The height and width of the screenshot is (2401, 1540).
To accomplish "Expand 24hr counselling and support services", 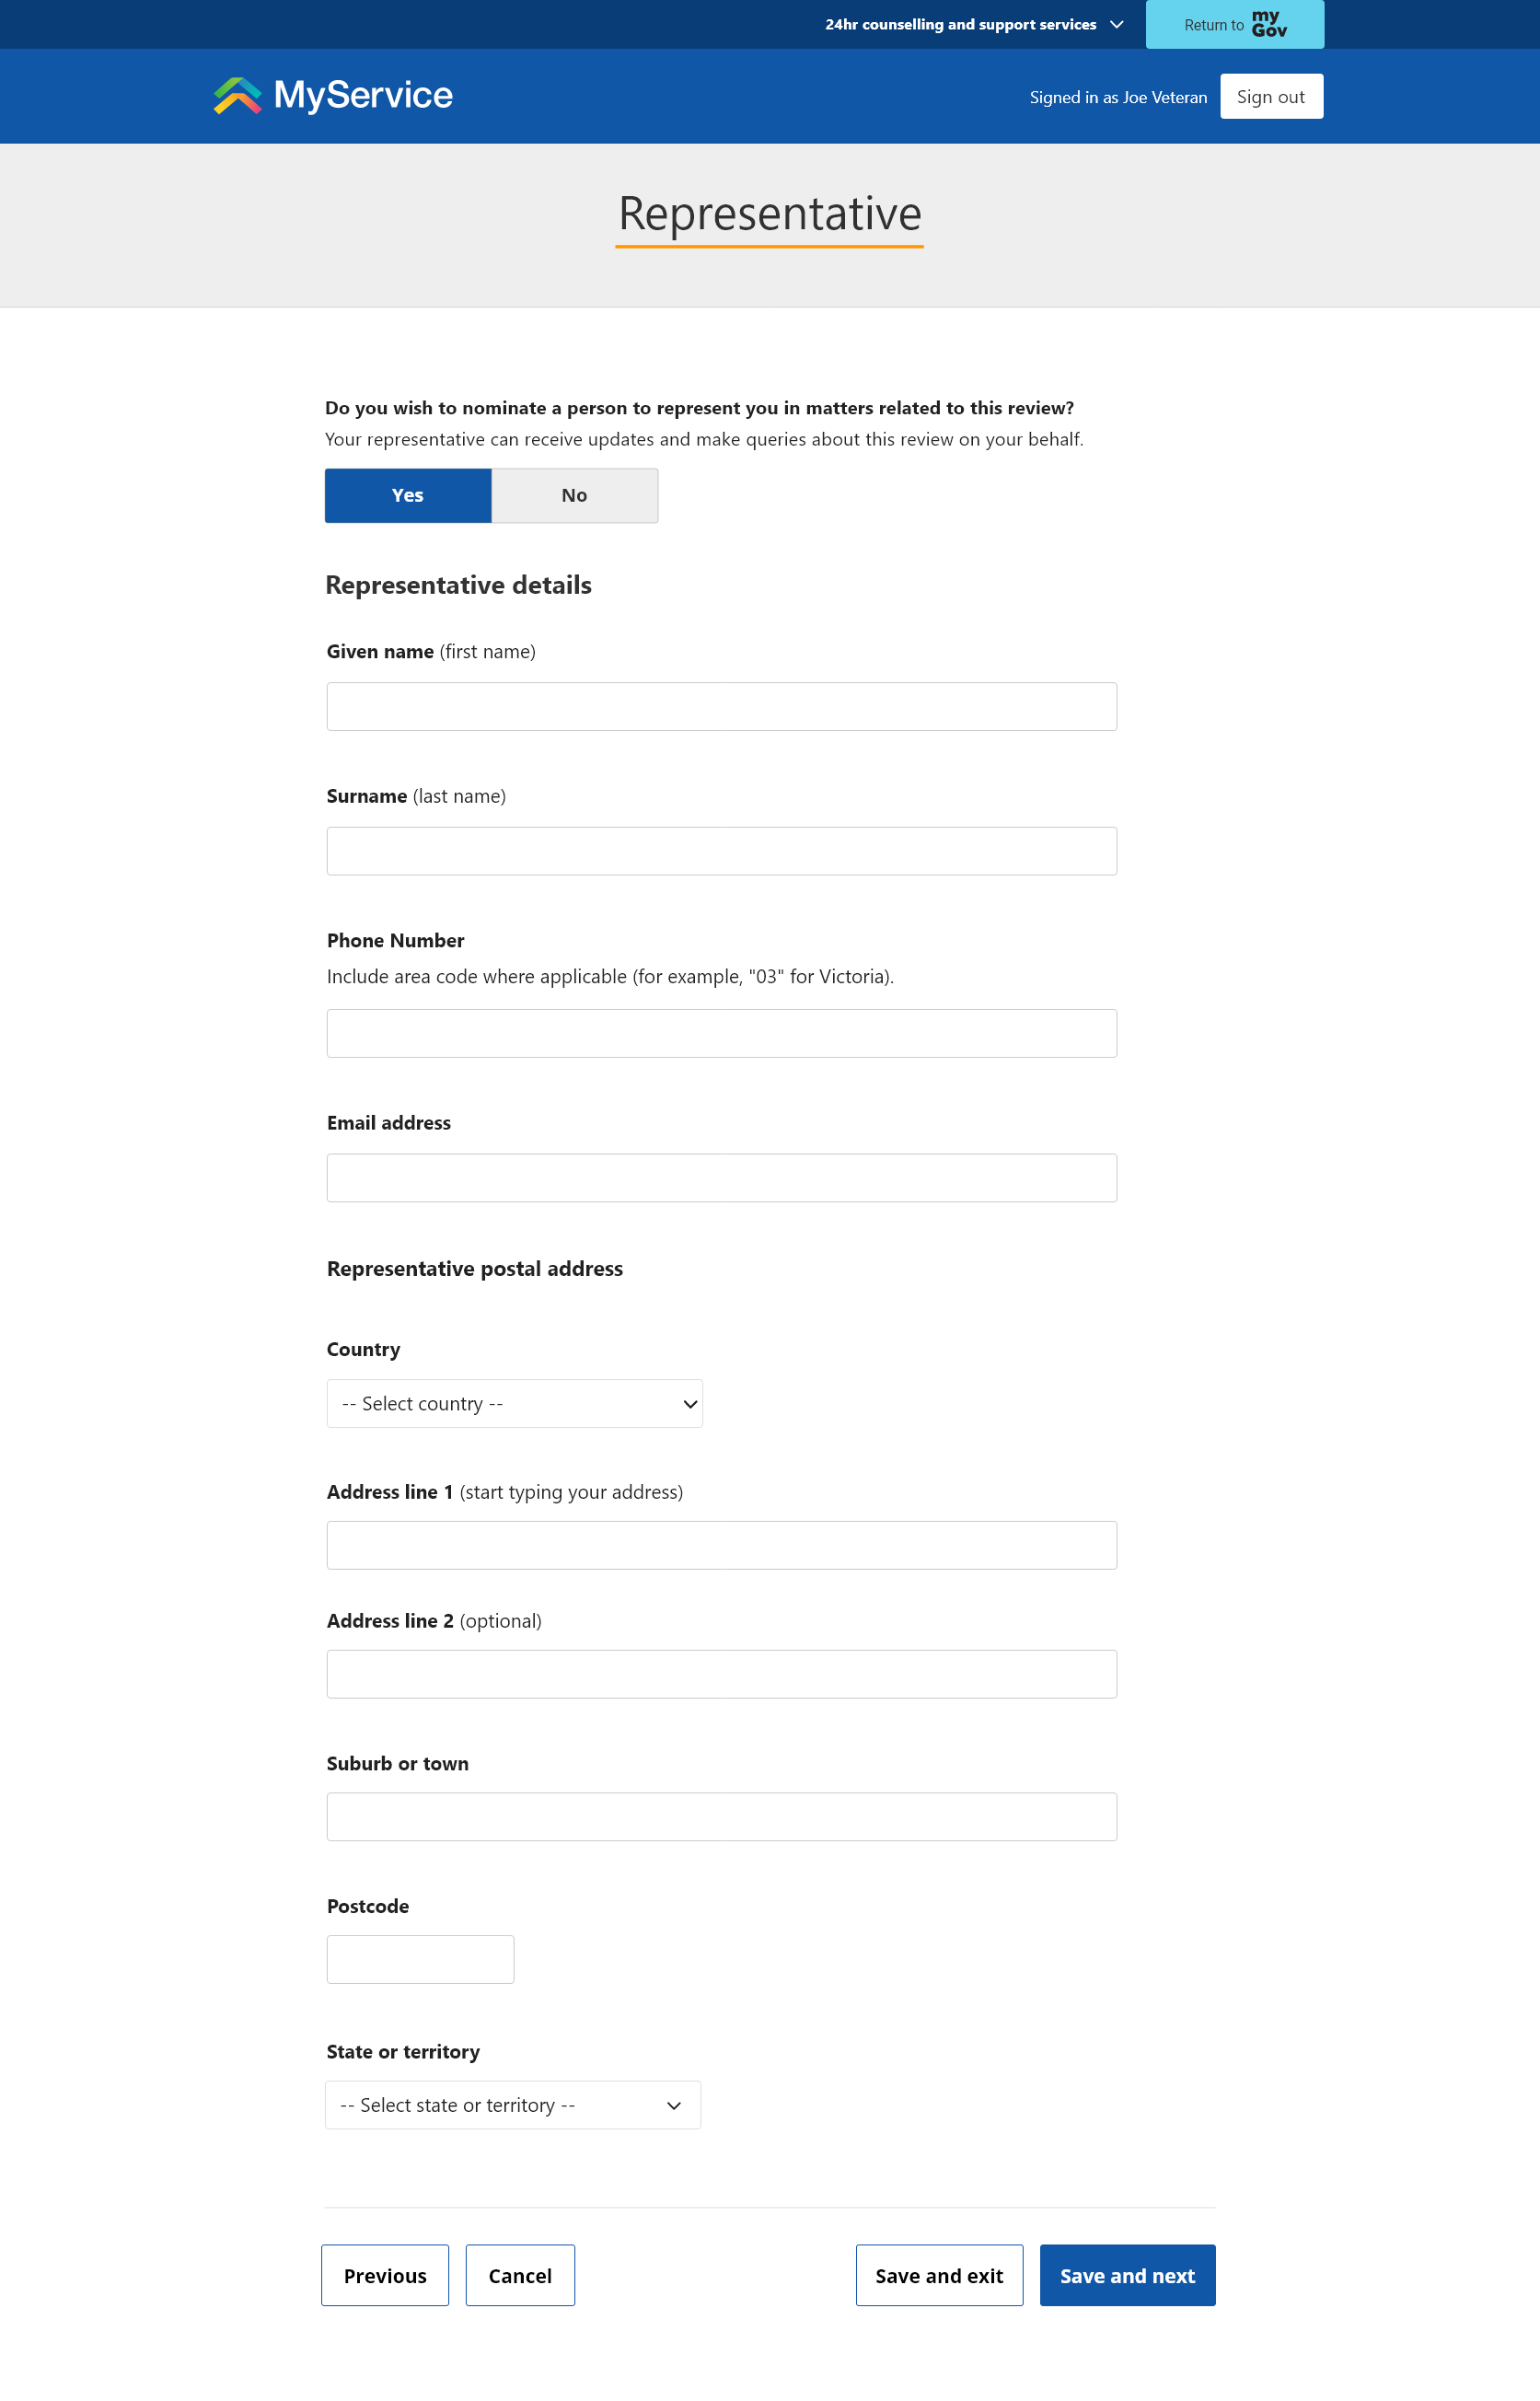I will point(973,24).
